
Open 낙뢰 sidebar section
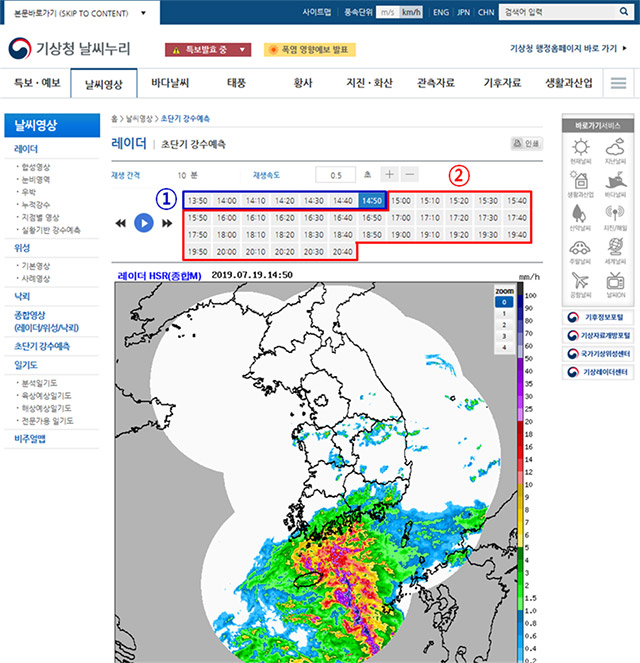(x=22, y=296)
